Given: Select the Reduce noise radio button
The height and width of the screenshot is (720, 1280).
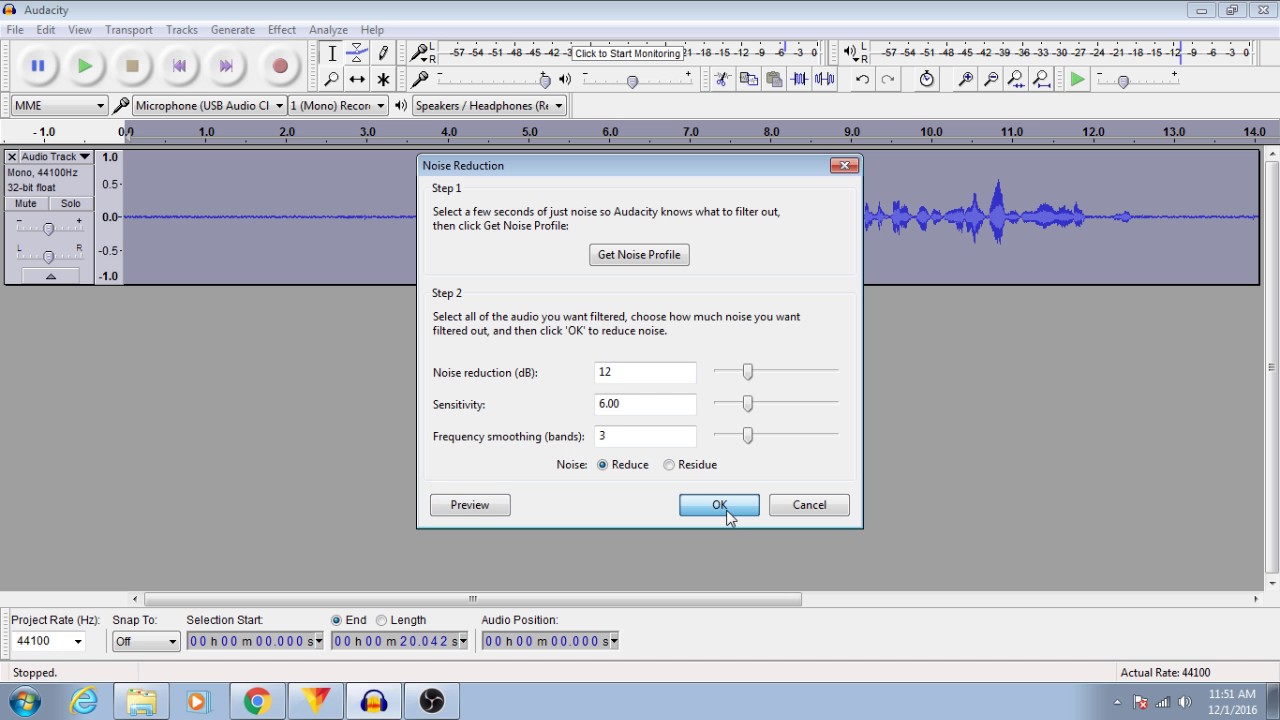Looking at the screenshot, I should [x=602, y=465].
